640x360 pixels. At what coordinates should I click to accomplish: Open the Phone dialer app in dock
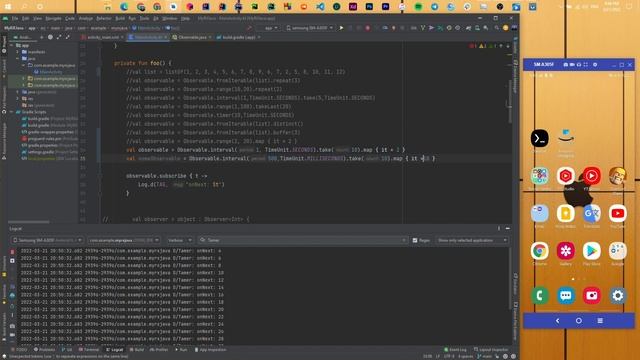[x=539, y=296]
